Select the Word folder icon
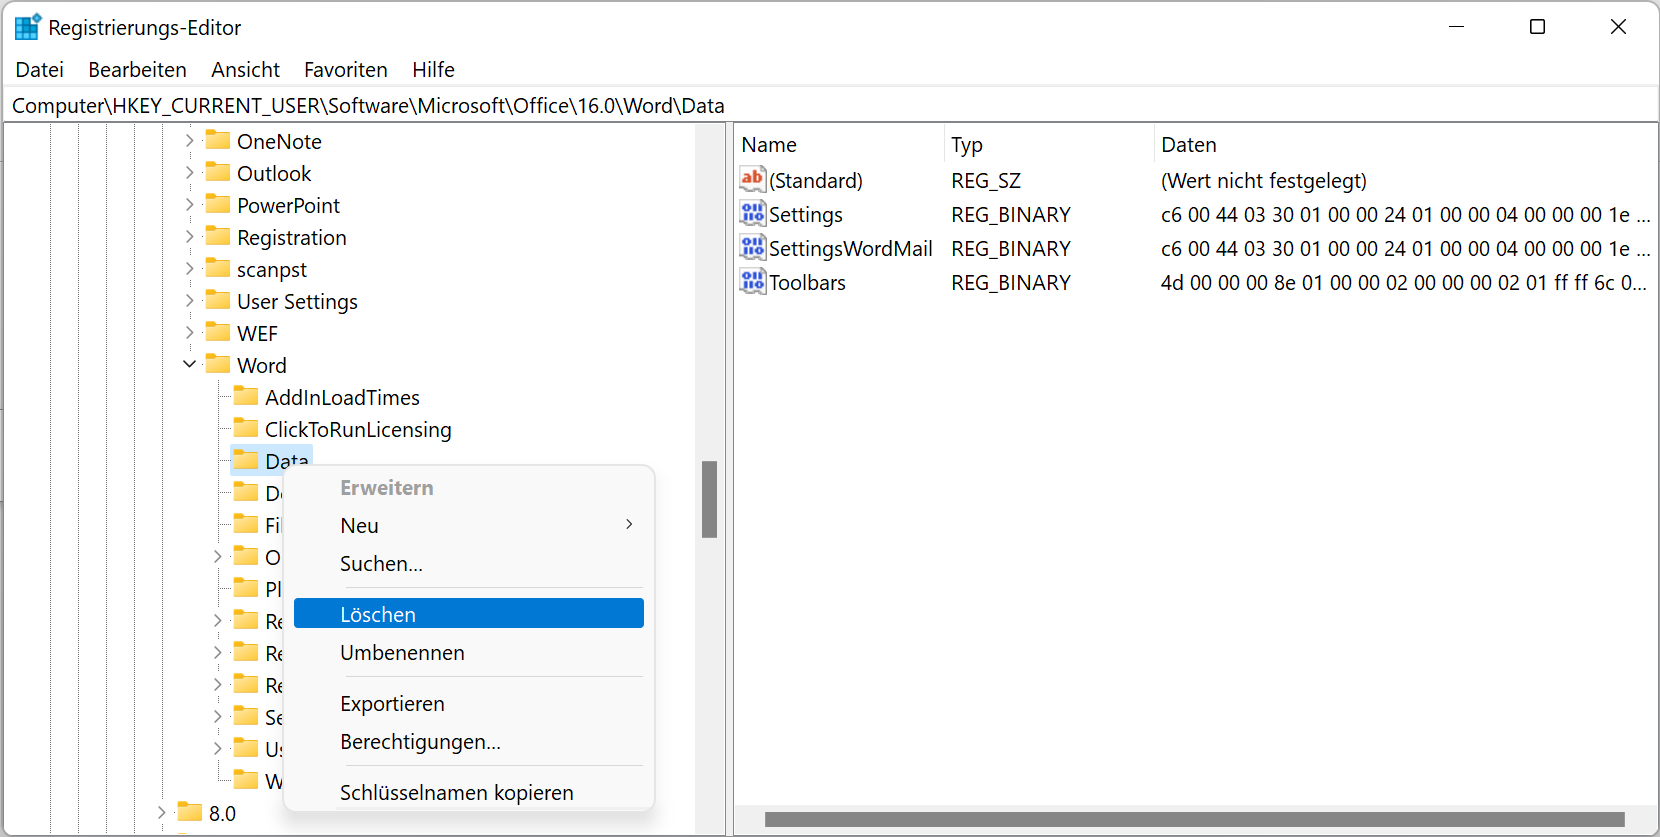Image resolution: width=1660 pixels, height=837 pixels. tap(218, 364)
